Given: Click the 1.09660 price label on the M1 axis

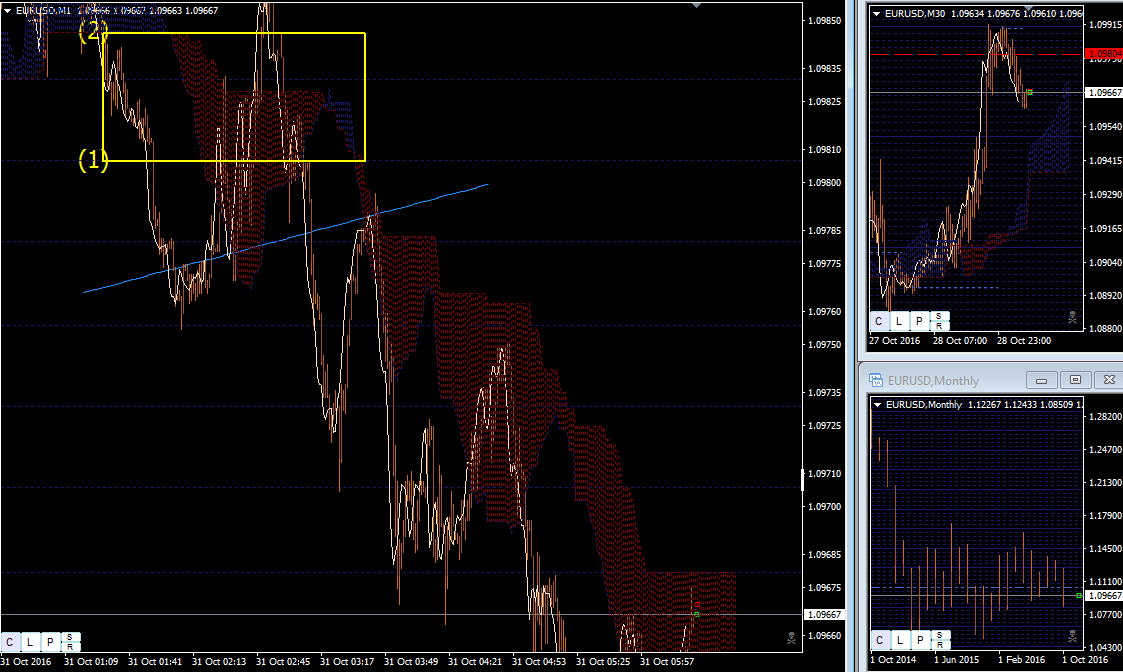Looking at the screenshot, I should click(x=824, y=635).
